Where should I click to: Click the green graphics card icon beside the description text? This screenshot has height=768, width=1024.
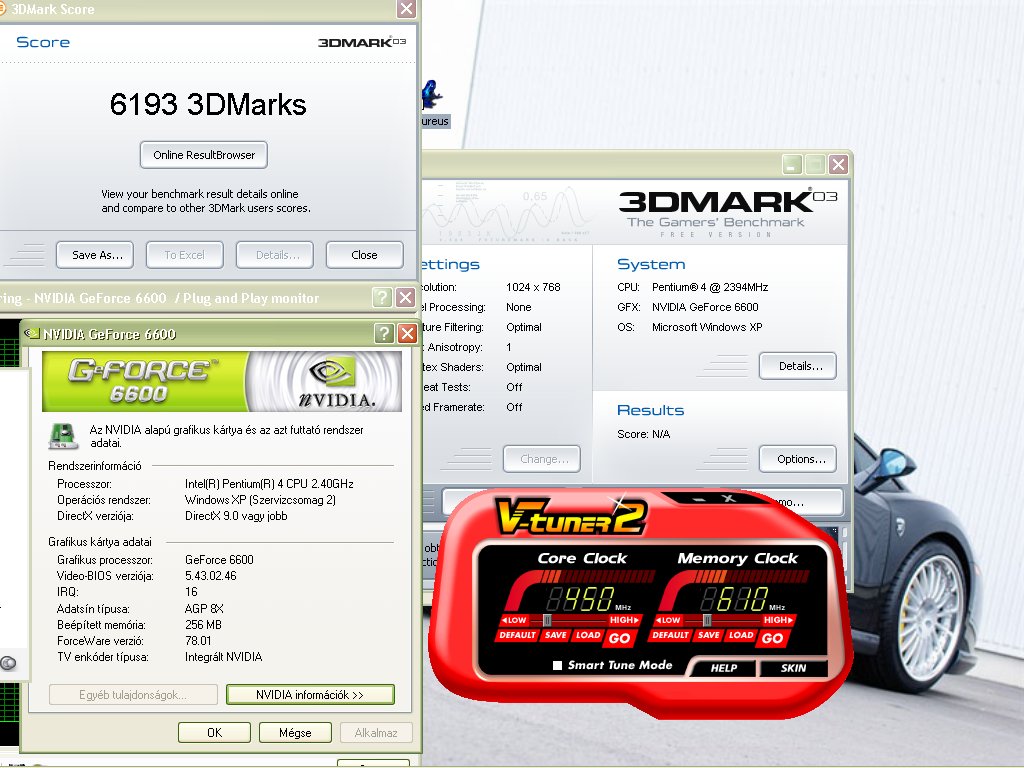click(x=63, y=436)
